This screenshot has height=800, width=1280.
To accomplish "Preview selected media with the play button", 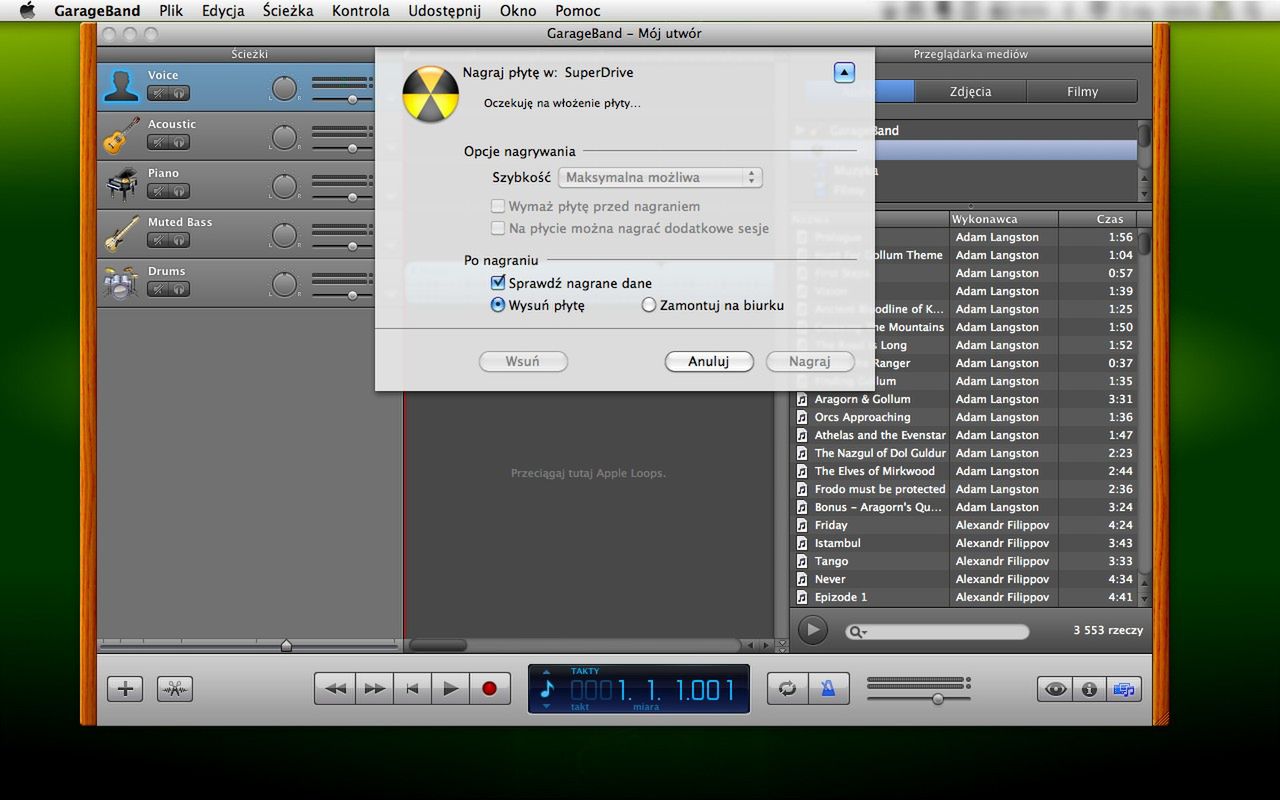I will tap(813, 630).
